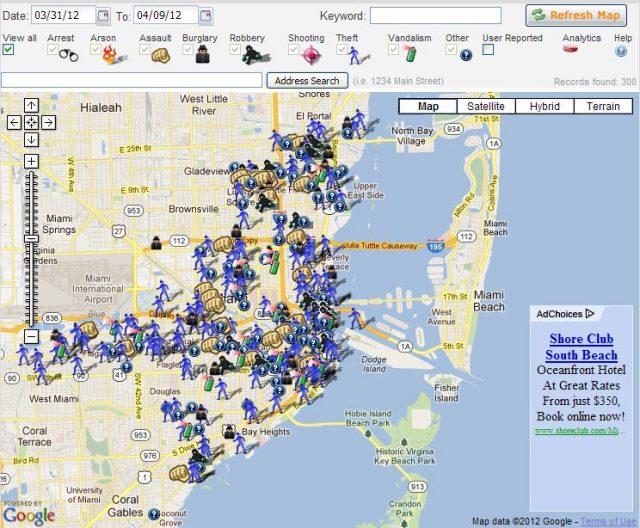
Task: Click the start Date input field
Action: pyautogui.click(x=63, y=16)
